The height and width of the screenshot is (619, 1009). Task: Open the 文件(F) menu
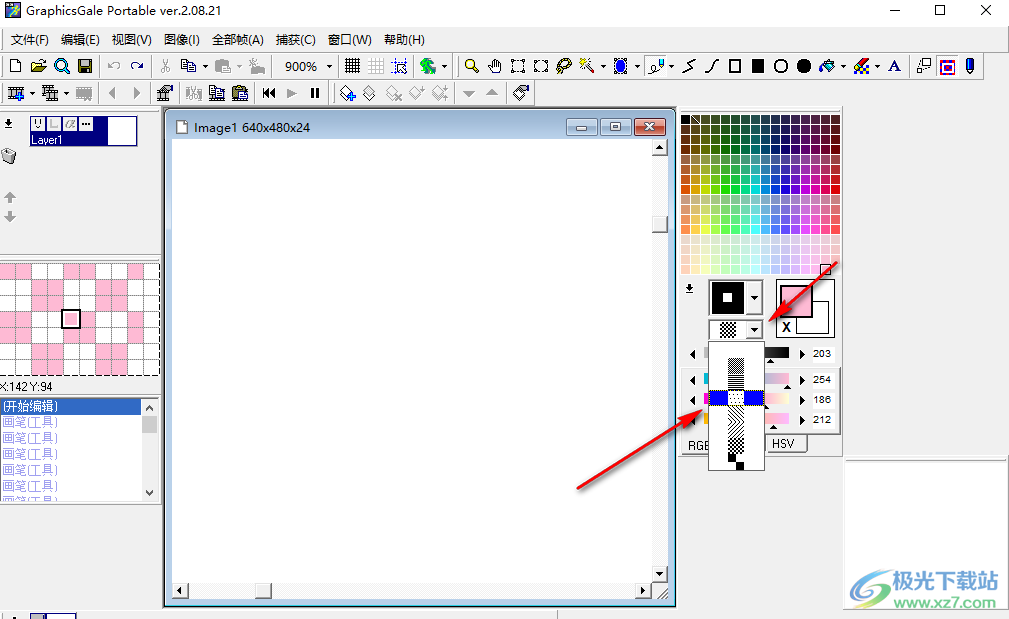30,40
